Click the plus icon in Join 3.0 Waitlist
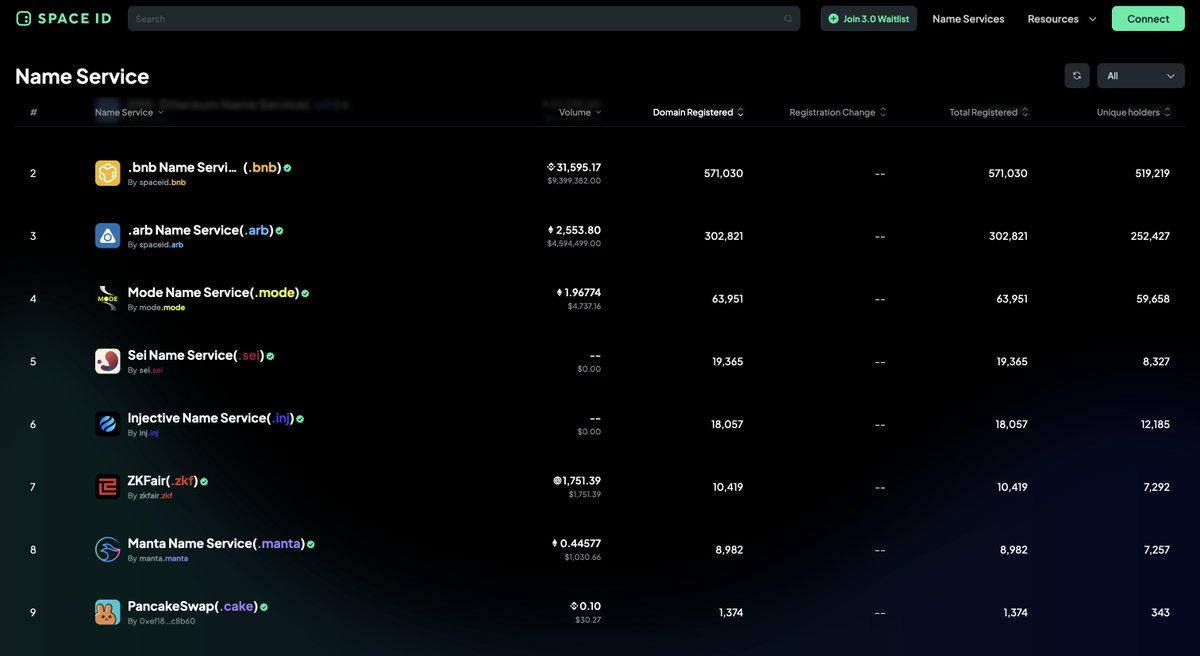Screen dimensions: 1200x656 pyautogui.click(x=834, y=18)
